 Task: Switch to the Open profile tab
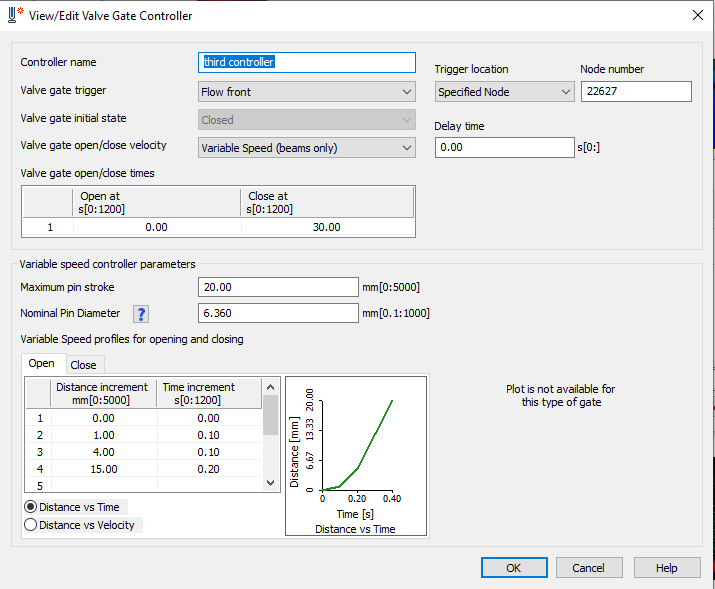pyautogui.click(x=42, y=364)
